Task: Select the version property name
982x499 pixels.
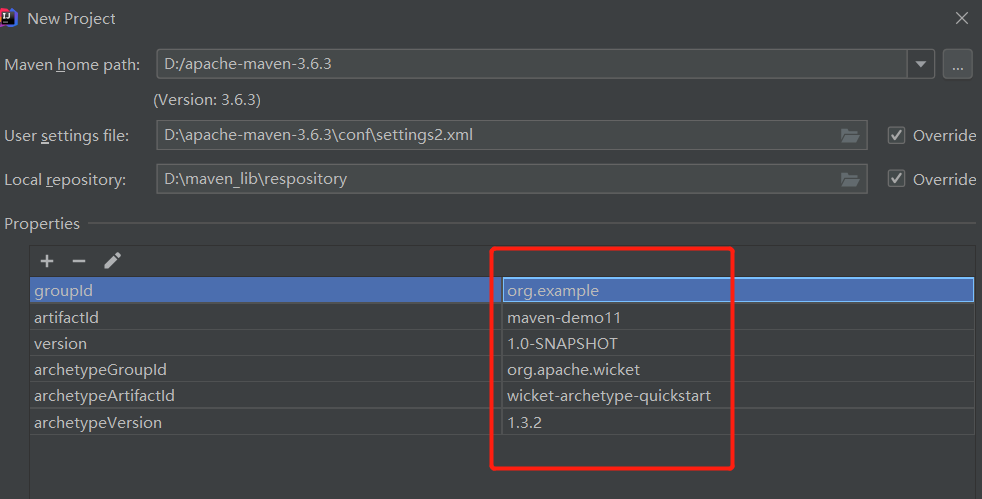Action: click(x=60, y=344)
